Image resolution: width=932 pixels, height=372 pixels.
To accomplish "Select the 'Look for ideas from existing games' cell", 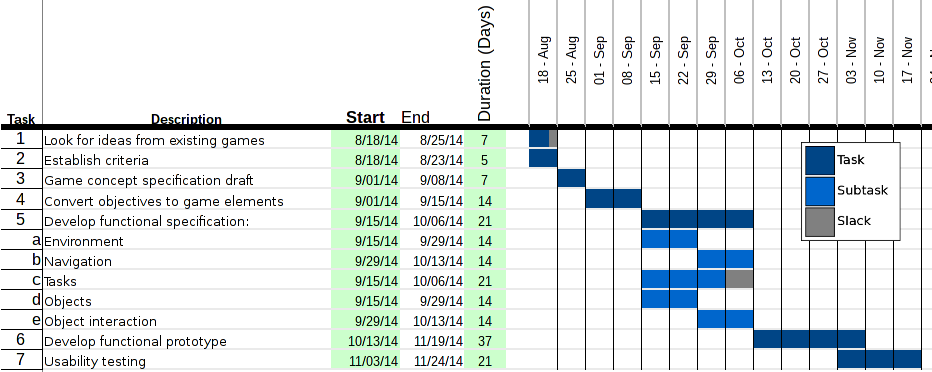I will (x=187, y=140).
